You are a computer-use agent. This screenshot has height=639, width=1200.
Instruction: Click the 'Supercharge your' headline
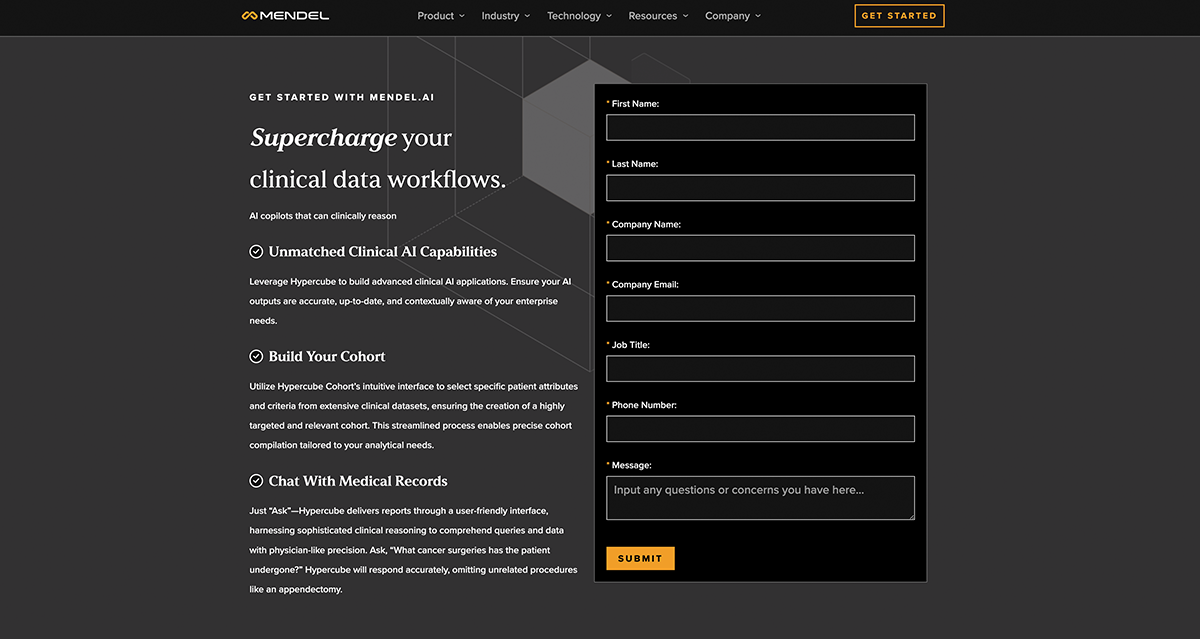coord(351,138)
